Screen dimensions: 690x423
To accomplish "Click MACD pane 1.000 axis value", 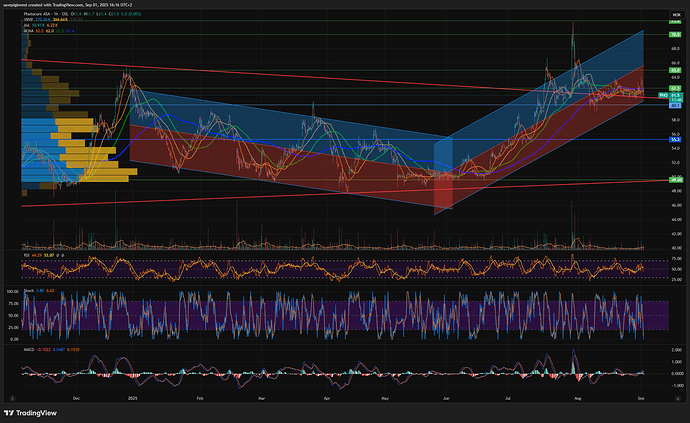I will tap(678, 362).
